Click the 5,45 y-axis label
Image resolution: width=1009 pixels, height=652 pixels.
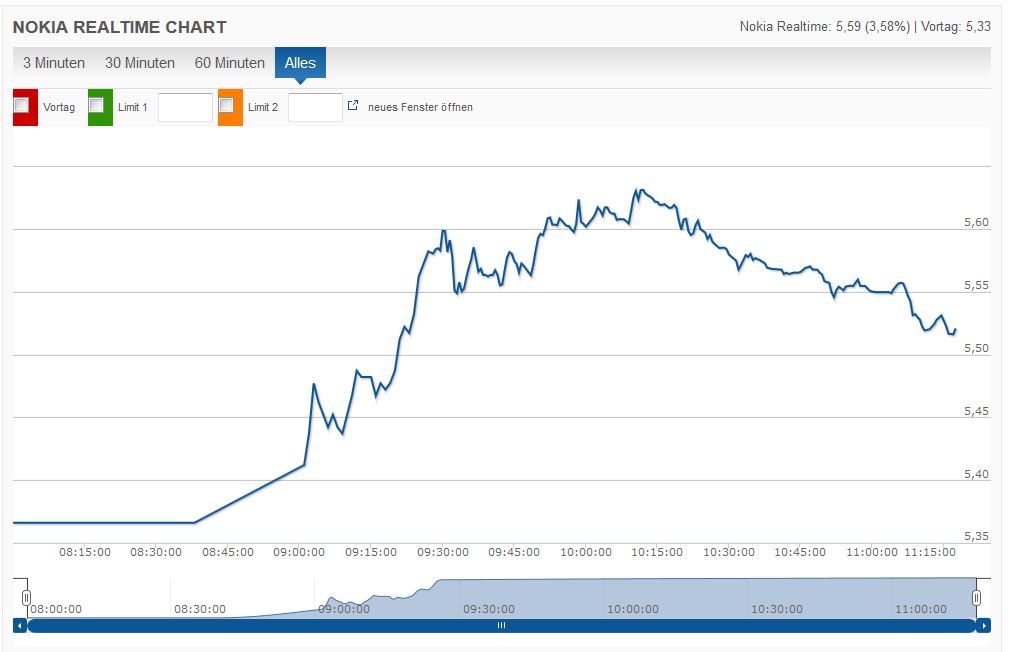click(976, 411)
